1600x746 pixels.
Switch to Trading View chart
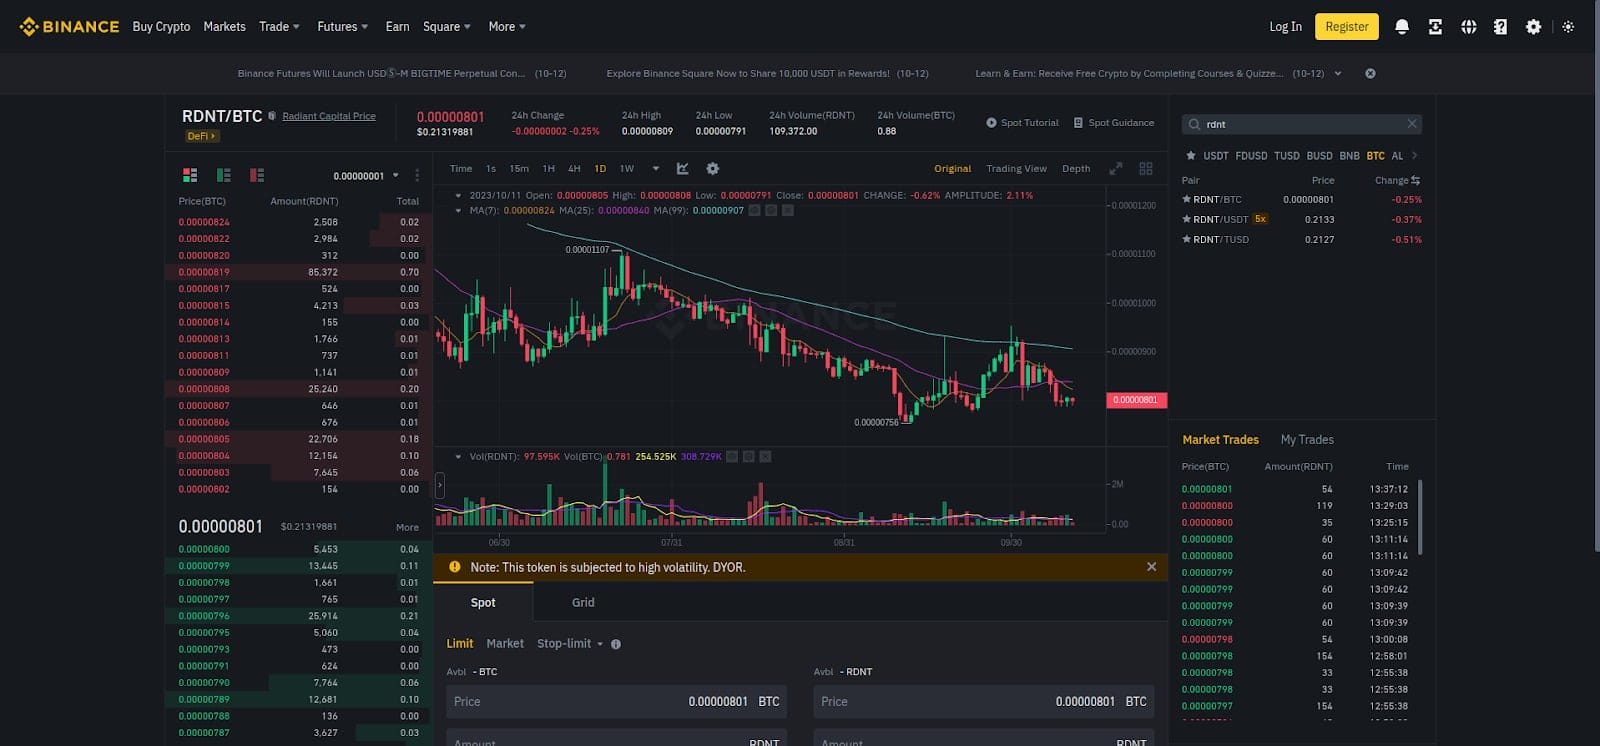[x=1016, y=168]
